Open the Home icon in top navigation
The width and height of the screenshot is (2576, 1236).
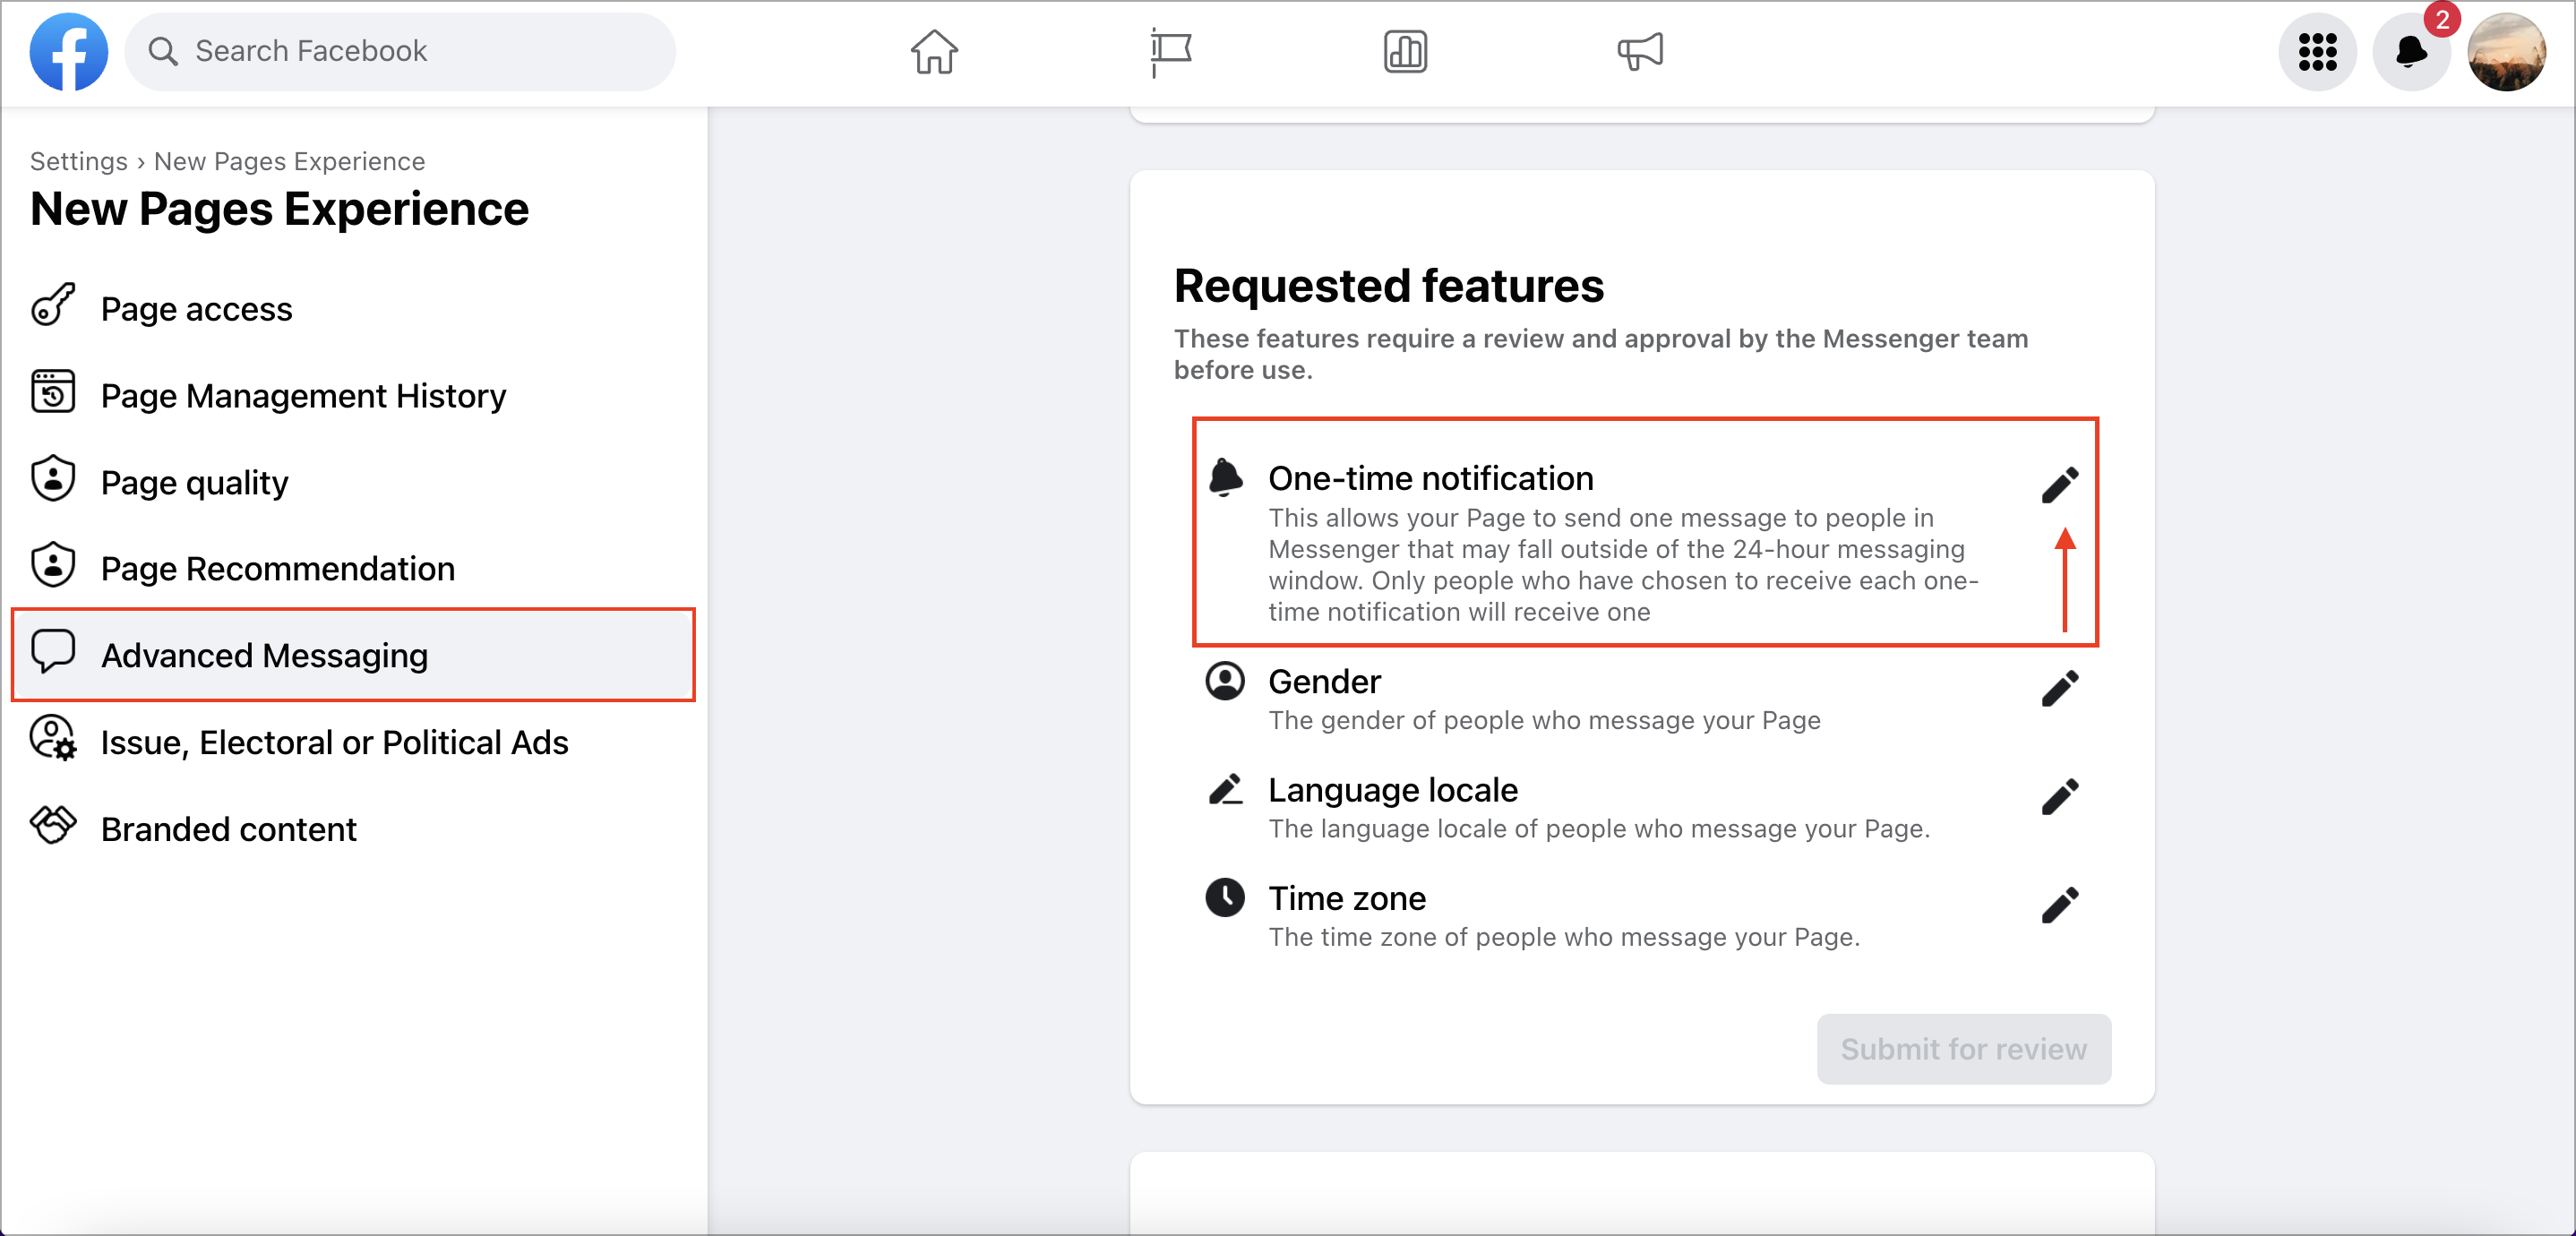934,51
